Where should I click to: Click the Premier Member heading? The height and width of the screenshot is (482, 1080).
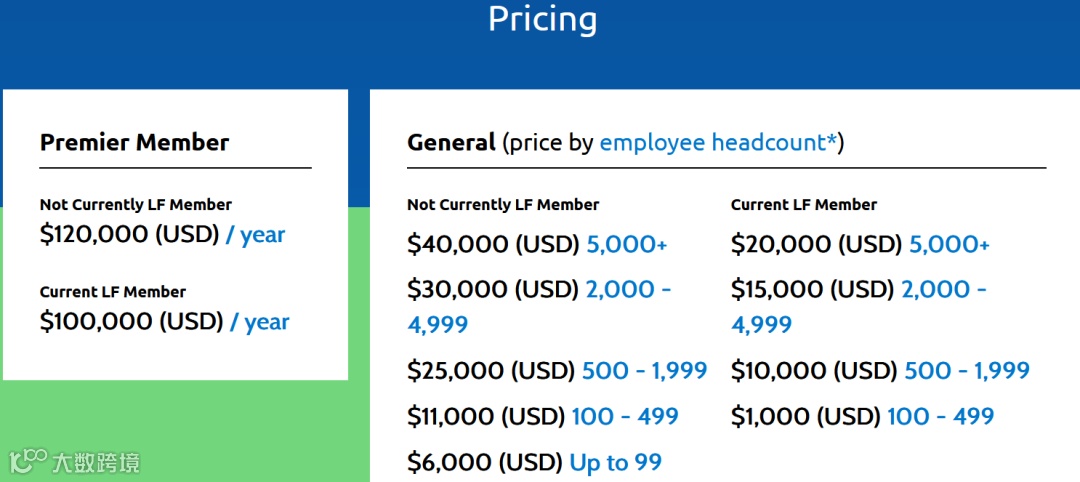tap(134, 143)
